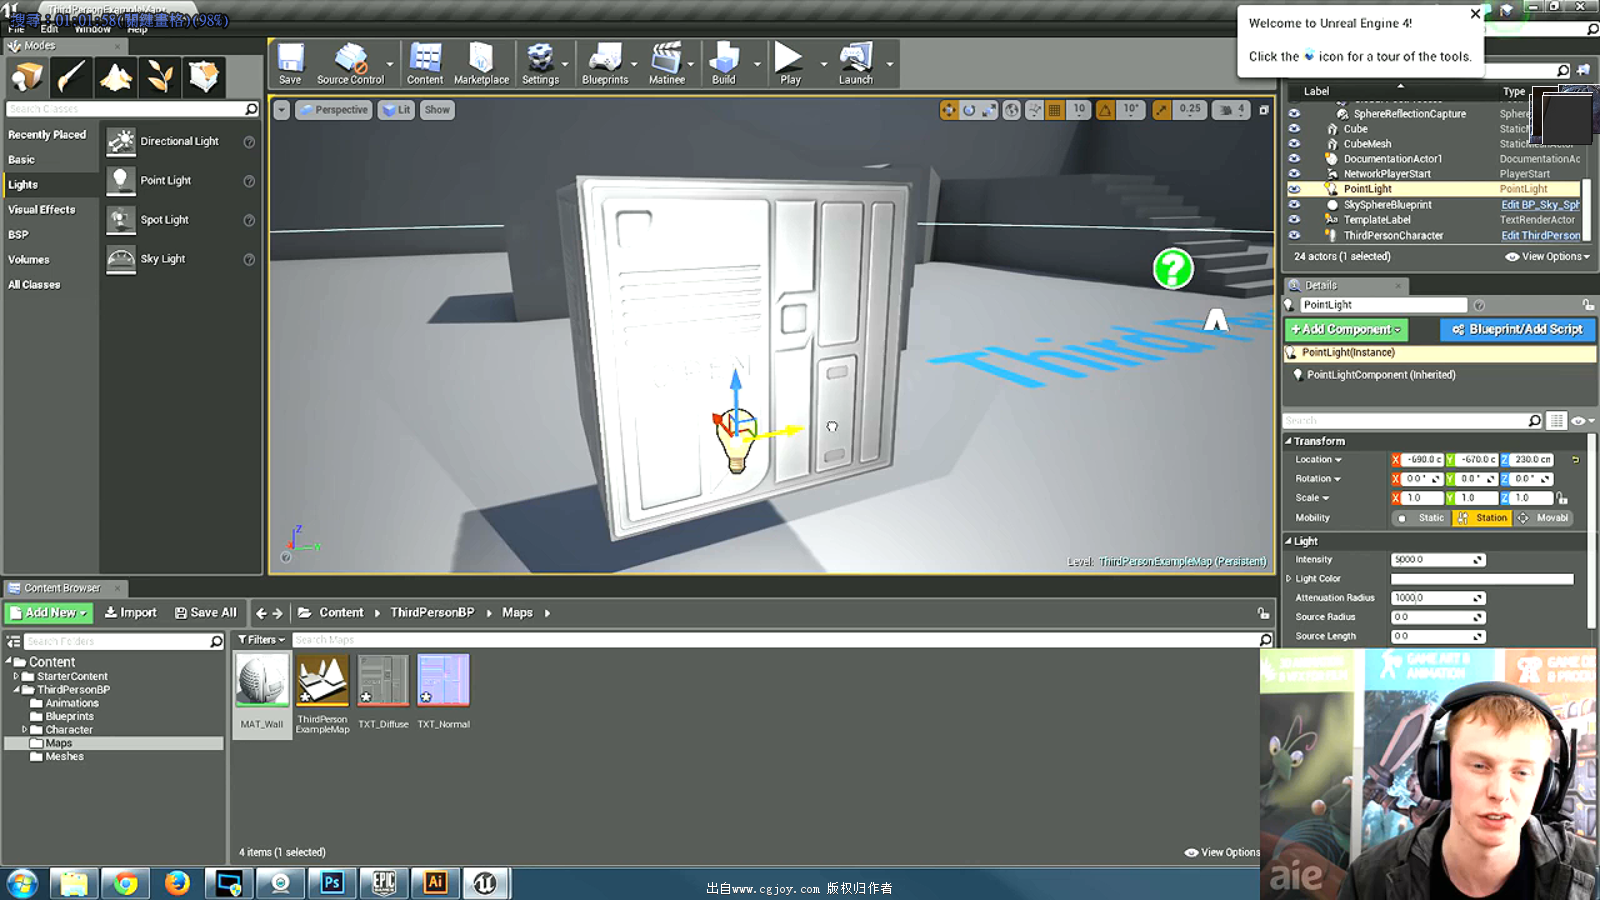Viewport: 1600px width, 900px height.
Task: Select Visual Effects category
Action: pyautogui.click(x=42, y=210)
